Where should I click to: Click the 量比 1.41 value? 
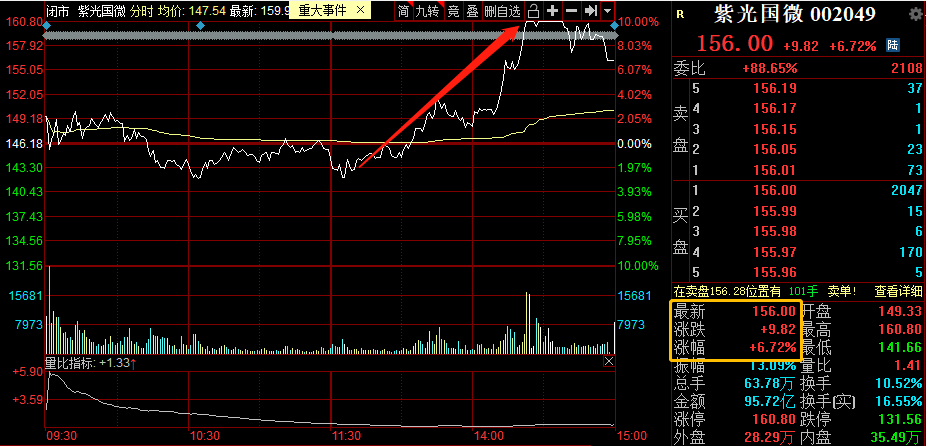908,365
